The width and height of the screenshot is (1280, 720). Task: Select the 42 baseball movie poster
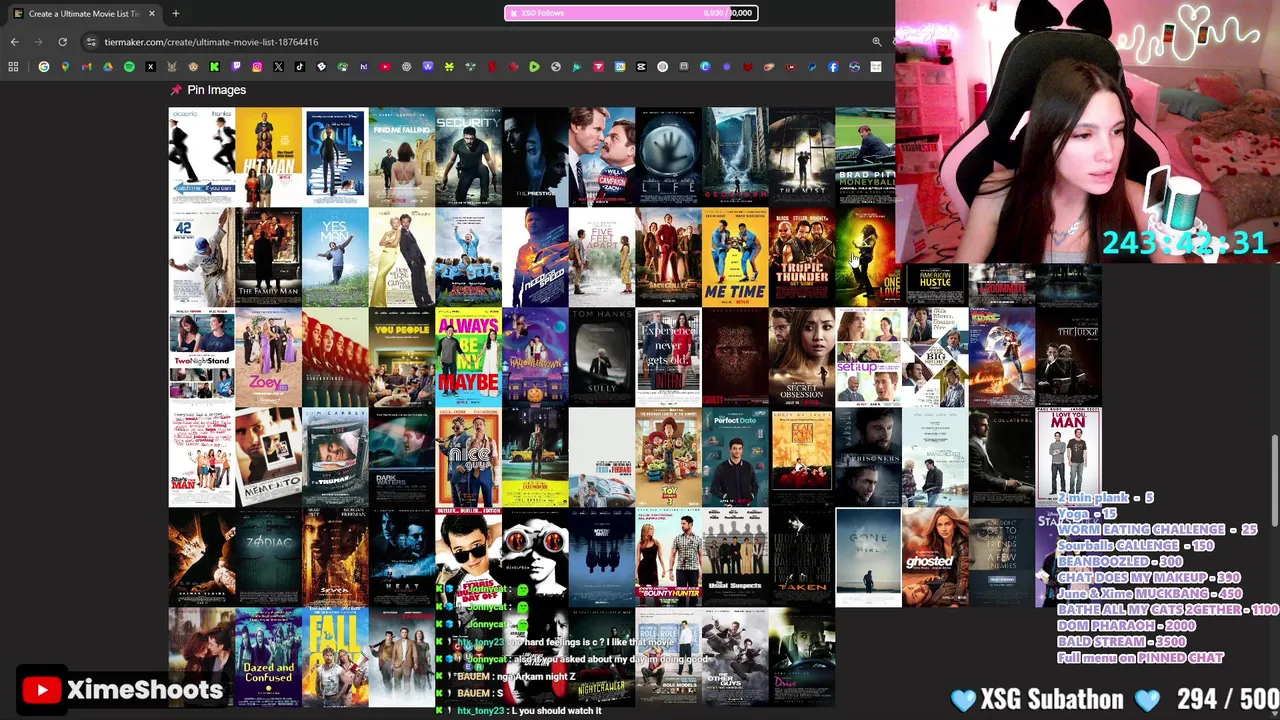tap(201, 257)
